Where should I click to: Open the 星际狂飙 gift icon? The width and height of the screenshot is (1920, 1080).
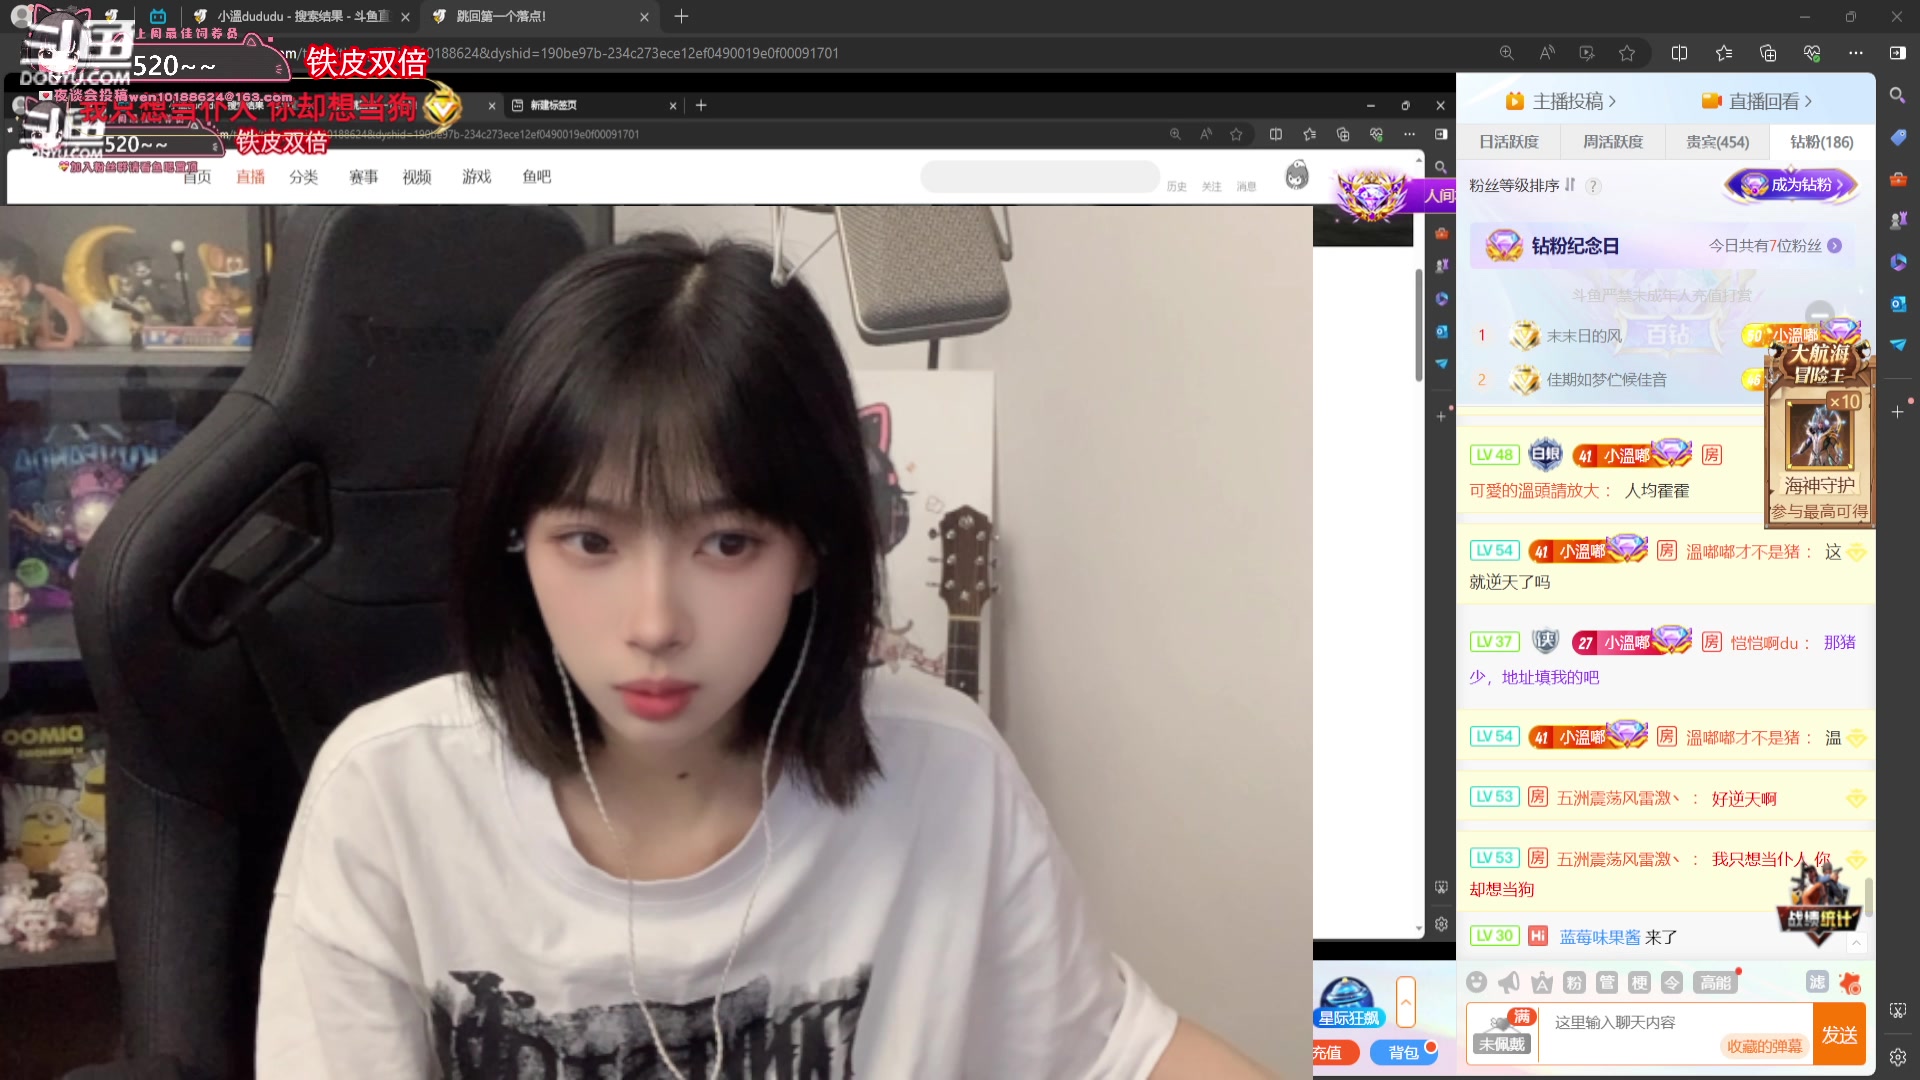coord(1348,1001)
